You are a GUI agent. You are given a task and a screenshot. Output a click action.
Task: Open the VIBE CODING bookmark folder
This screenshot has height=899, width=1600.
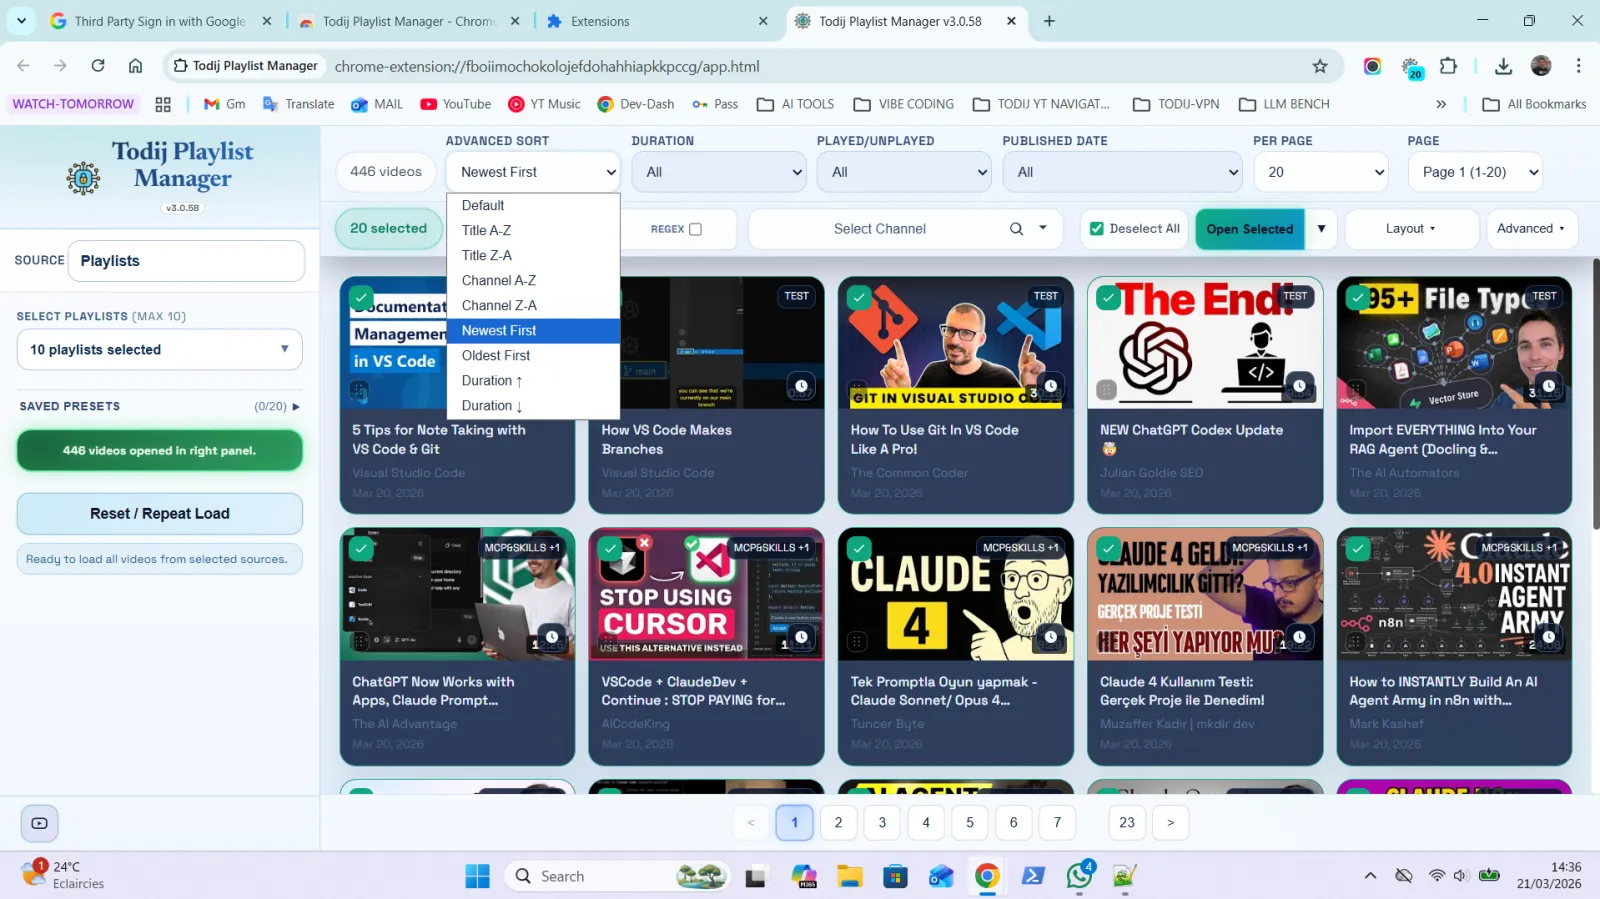(x=903, y=104)
